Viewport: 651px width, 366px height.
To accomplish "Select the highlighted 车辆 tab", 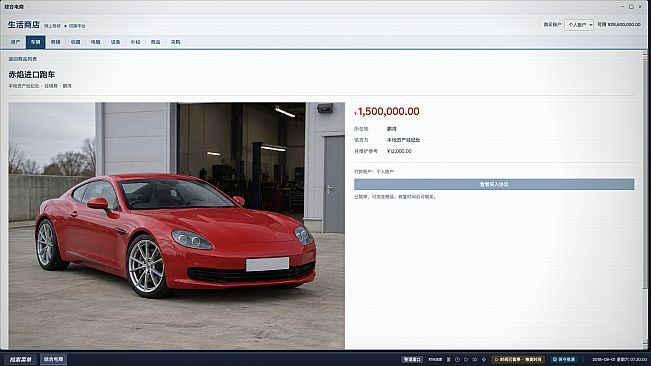I will tap(35, 42).
